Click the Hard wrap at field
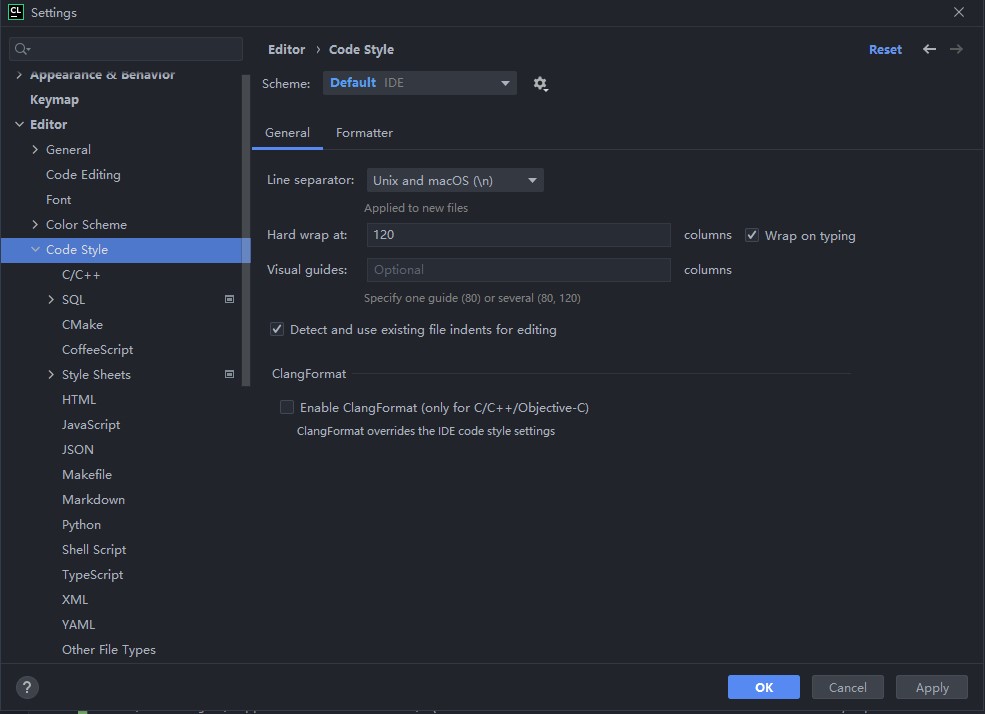The height and width of the screenshot is (714, 985). point(518,235)
